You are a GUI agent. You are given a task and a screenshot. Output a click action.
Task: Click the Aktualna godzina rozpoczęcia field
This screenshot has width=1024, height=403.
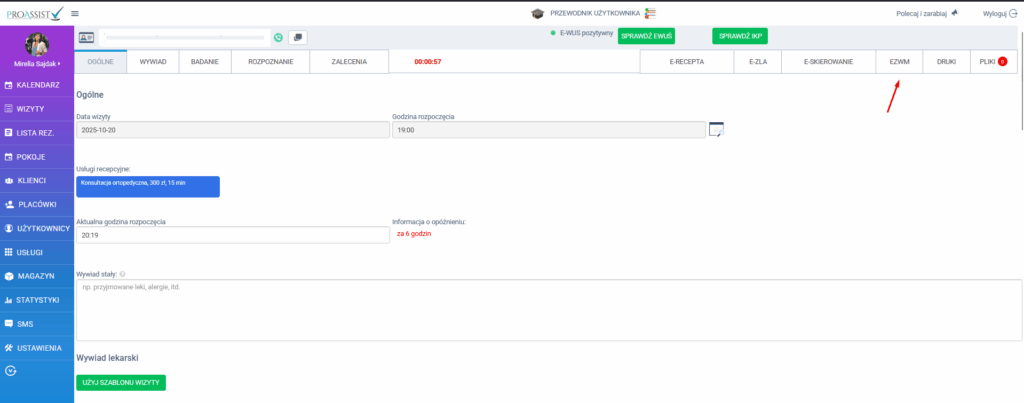pos(232,235)
